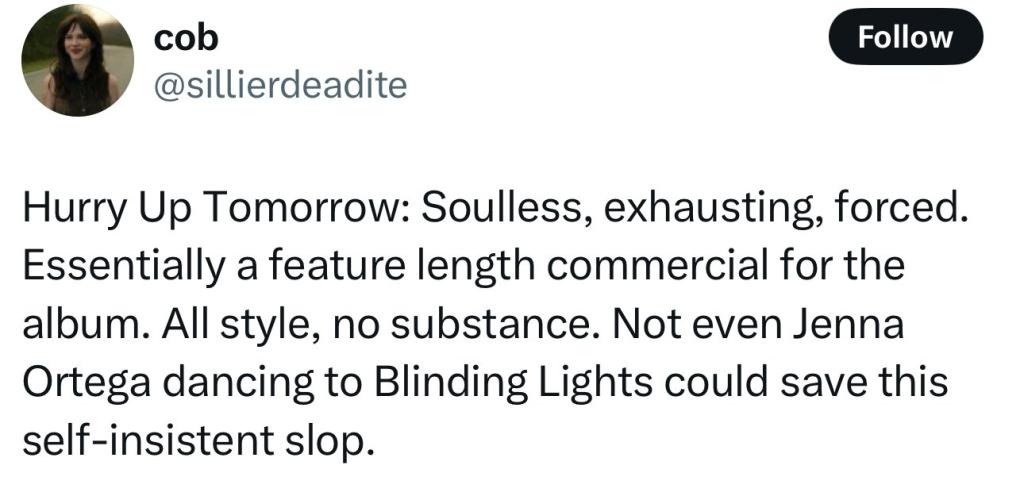This screenshot has width=1024, height=500.
Task: Click the word album in the tweet
Action: (x=84, y=323)
